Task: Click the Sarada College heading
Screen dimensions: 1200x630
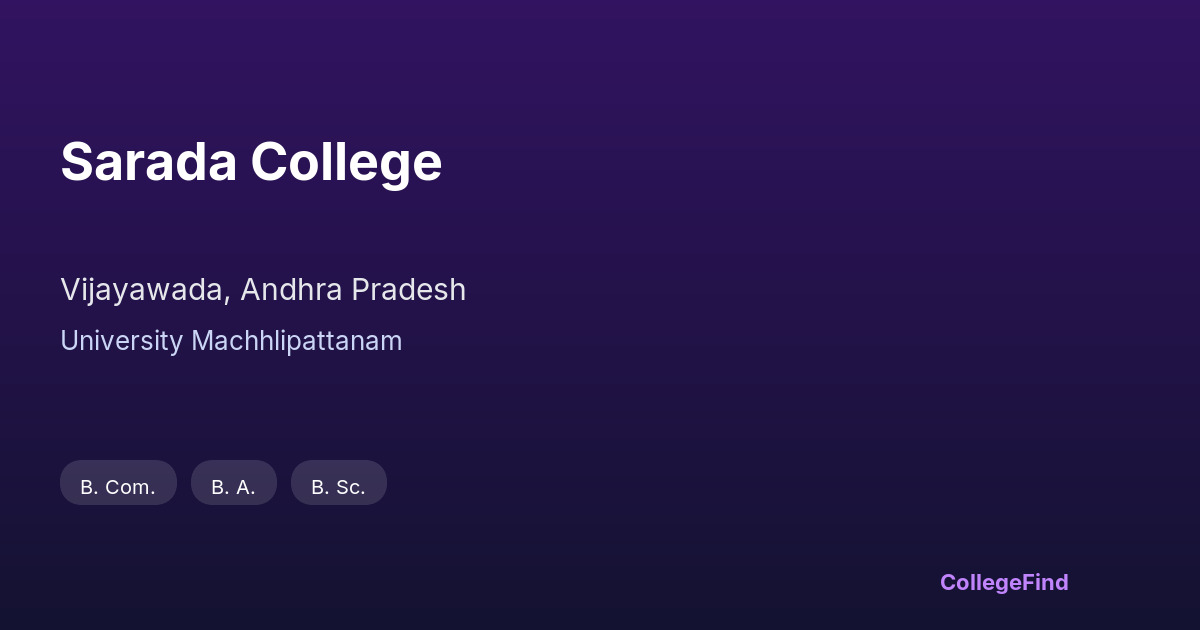Action: (x=251, y=162)
